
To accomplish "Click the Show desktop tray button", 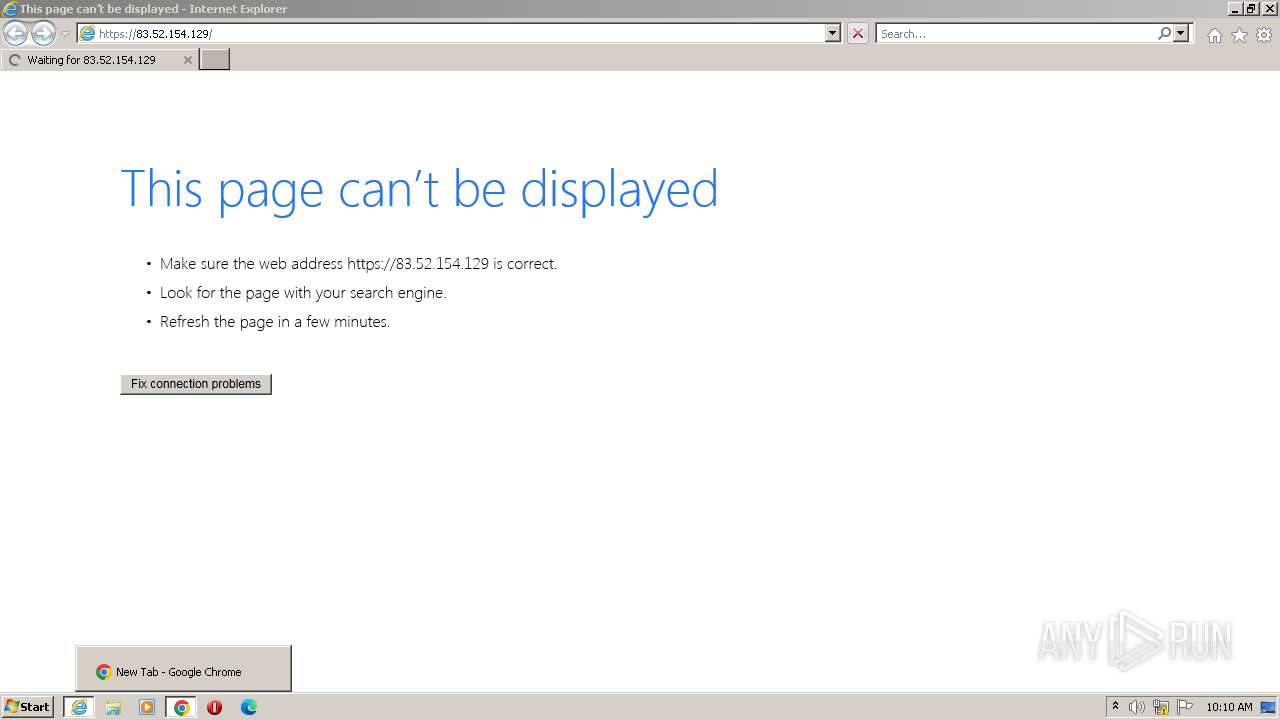I will pyautogui.click(x=1269, y=707).
